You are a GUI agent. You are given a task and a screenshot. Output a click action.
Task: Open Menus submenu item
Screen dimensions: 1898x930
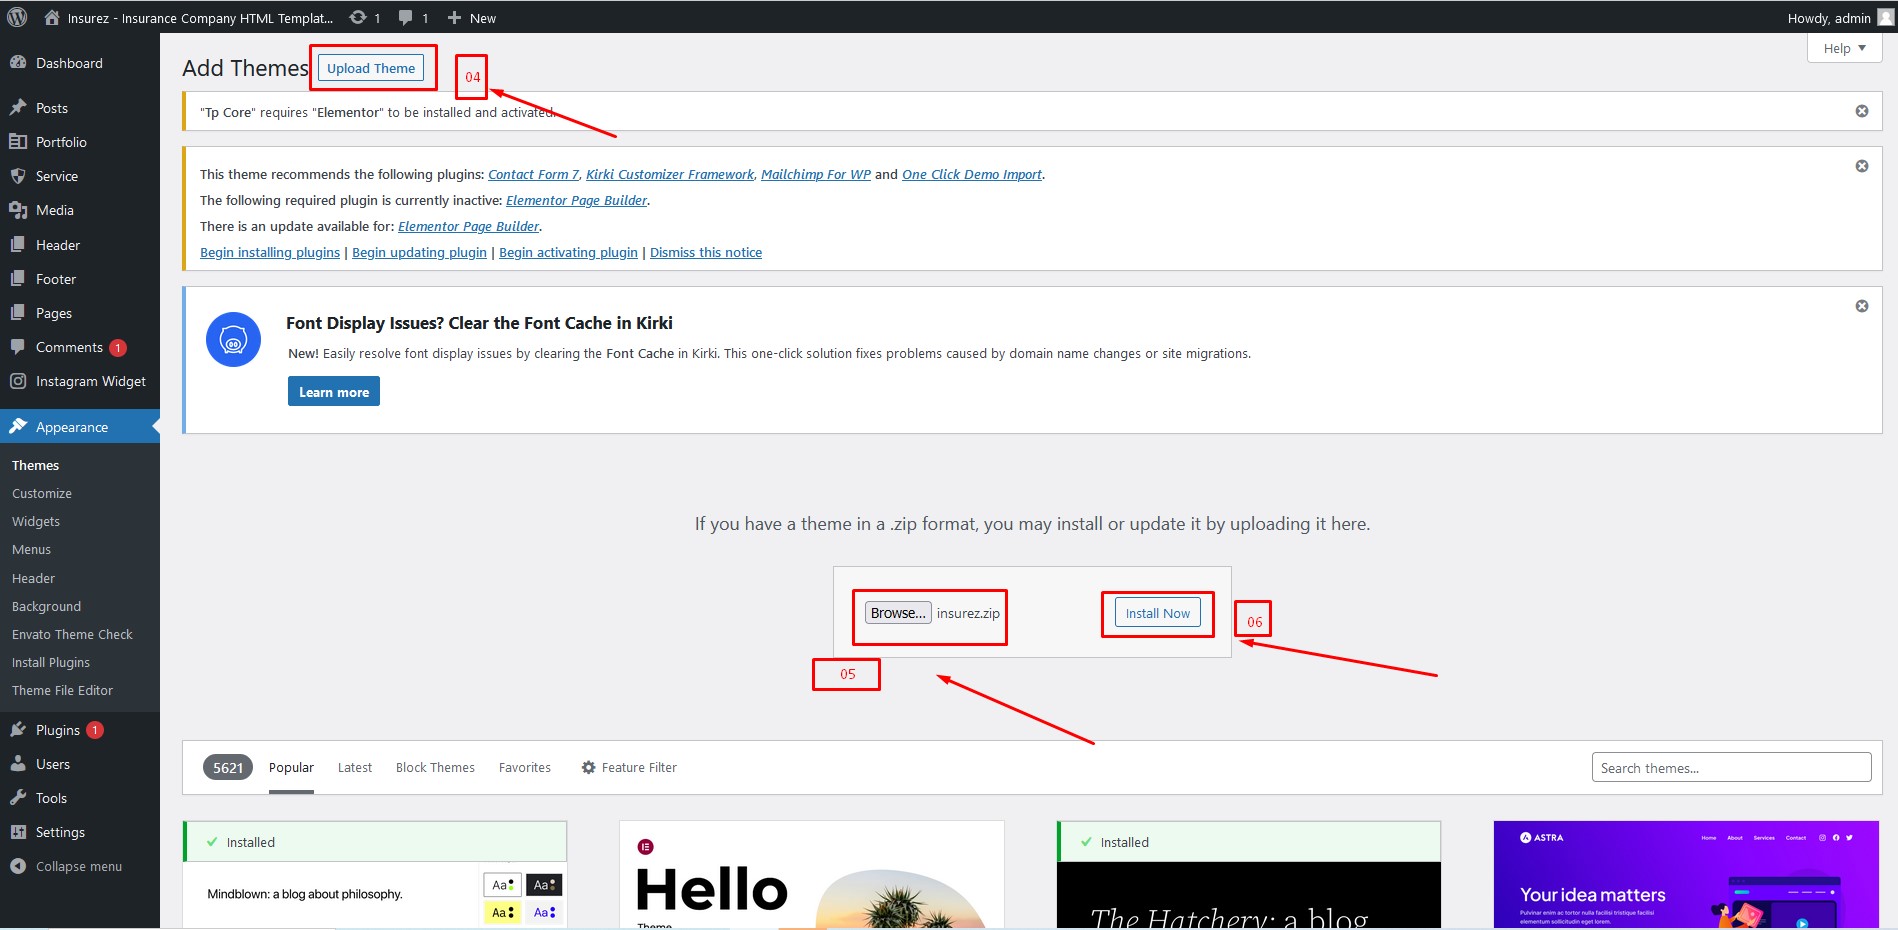31,549
